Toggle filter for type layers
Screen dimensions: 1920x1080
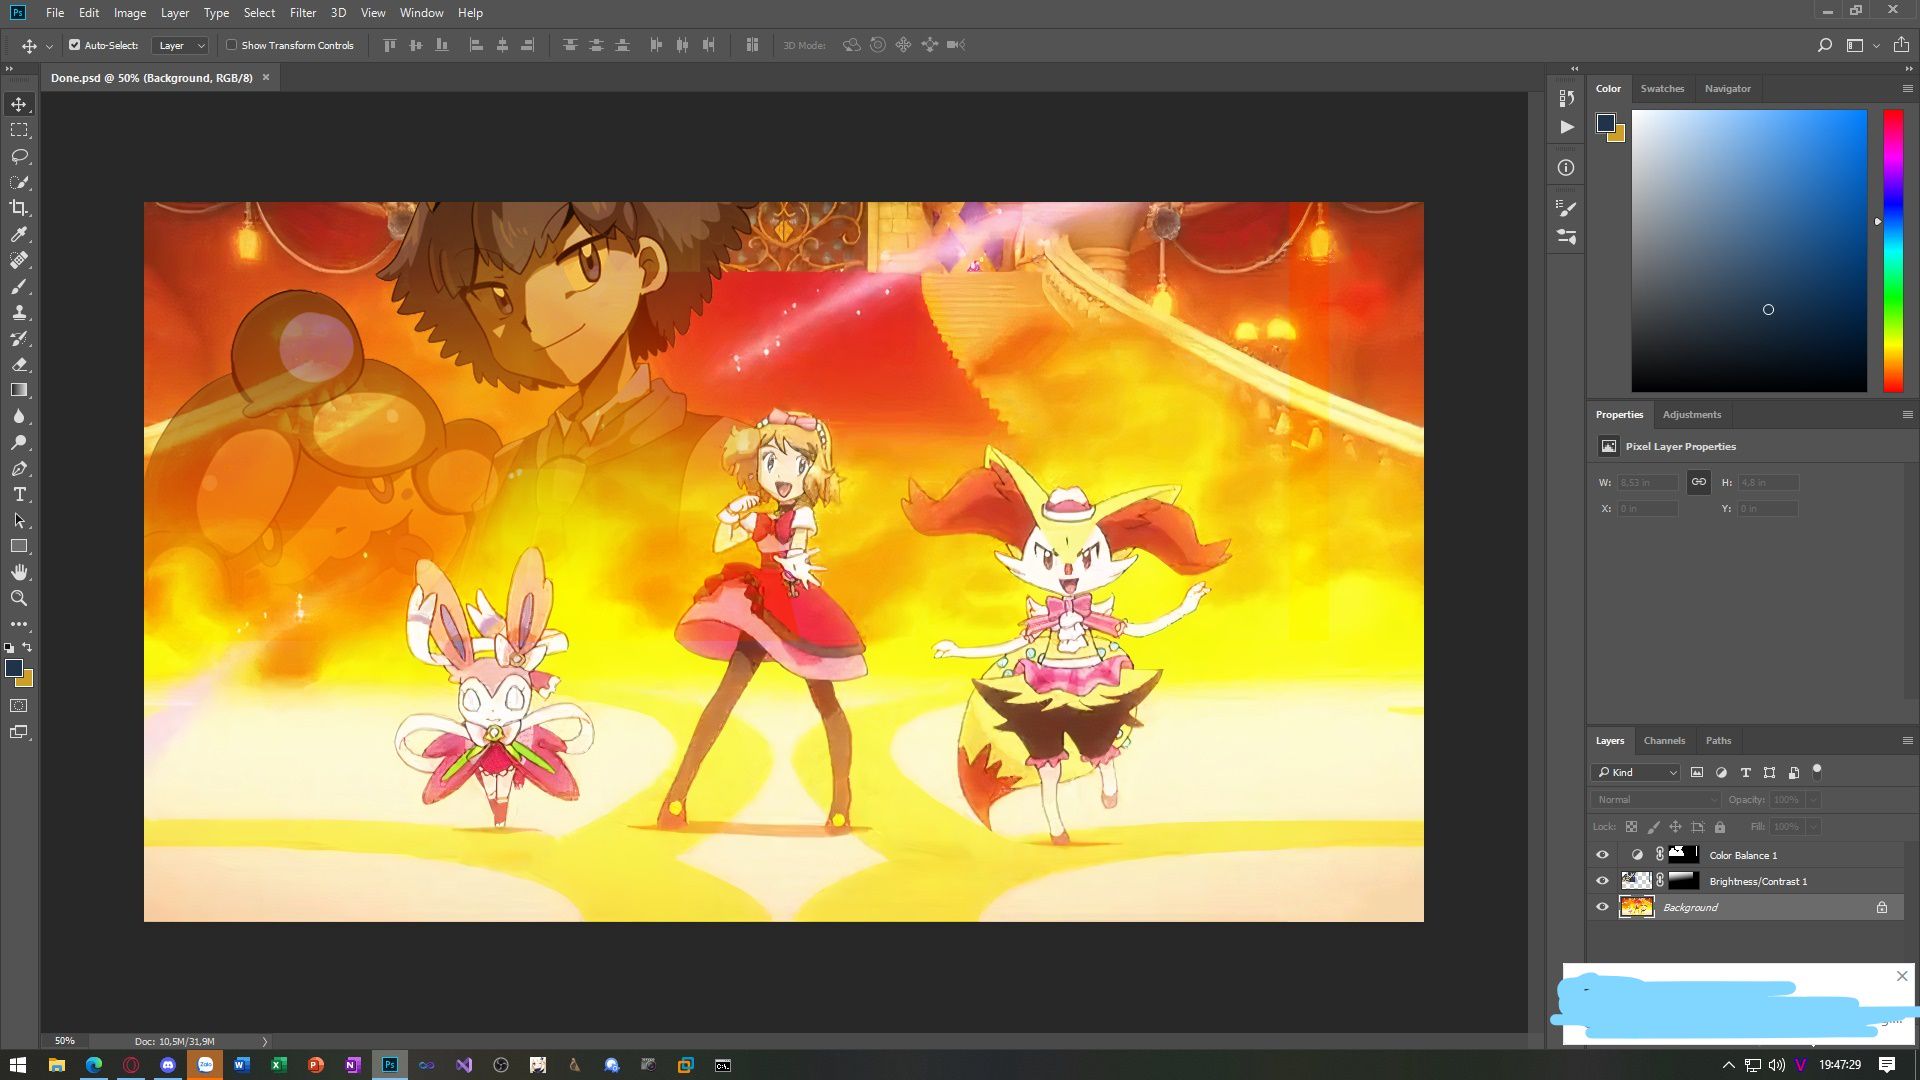[x=1745, y=772]
